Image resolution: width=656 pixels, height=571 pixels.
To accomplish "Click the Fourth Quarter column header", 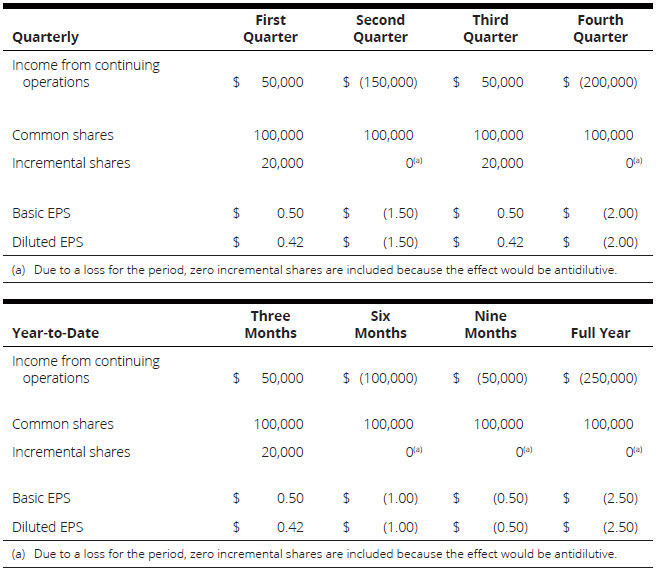I will tap(600, 29).
